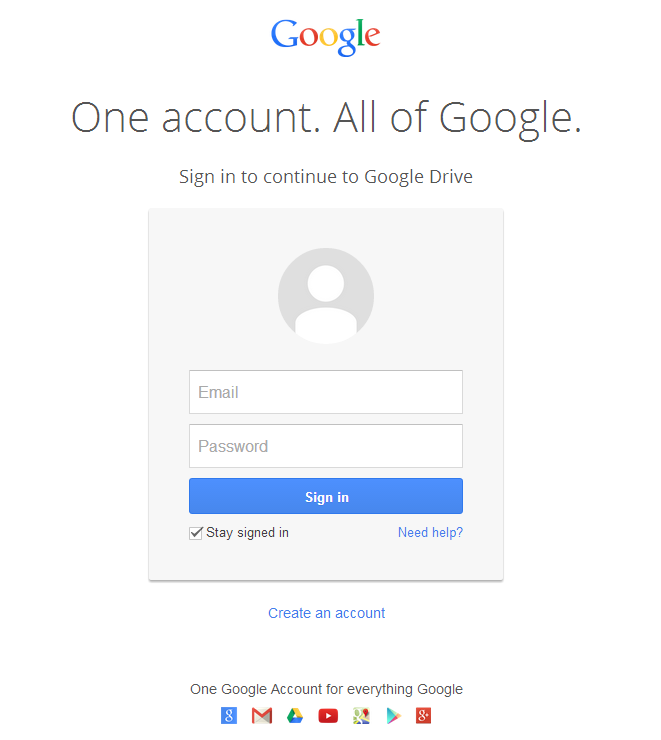Click the colorful Google logo at top
This screenshot has height=740, width=661.
point(326,37)
